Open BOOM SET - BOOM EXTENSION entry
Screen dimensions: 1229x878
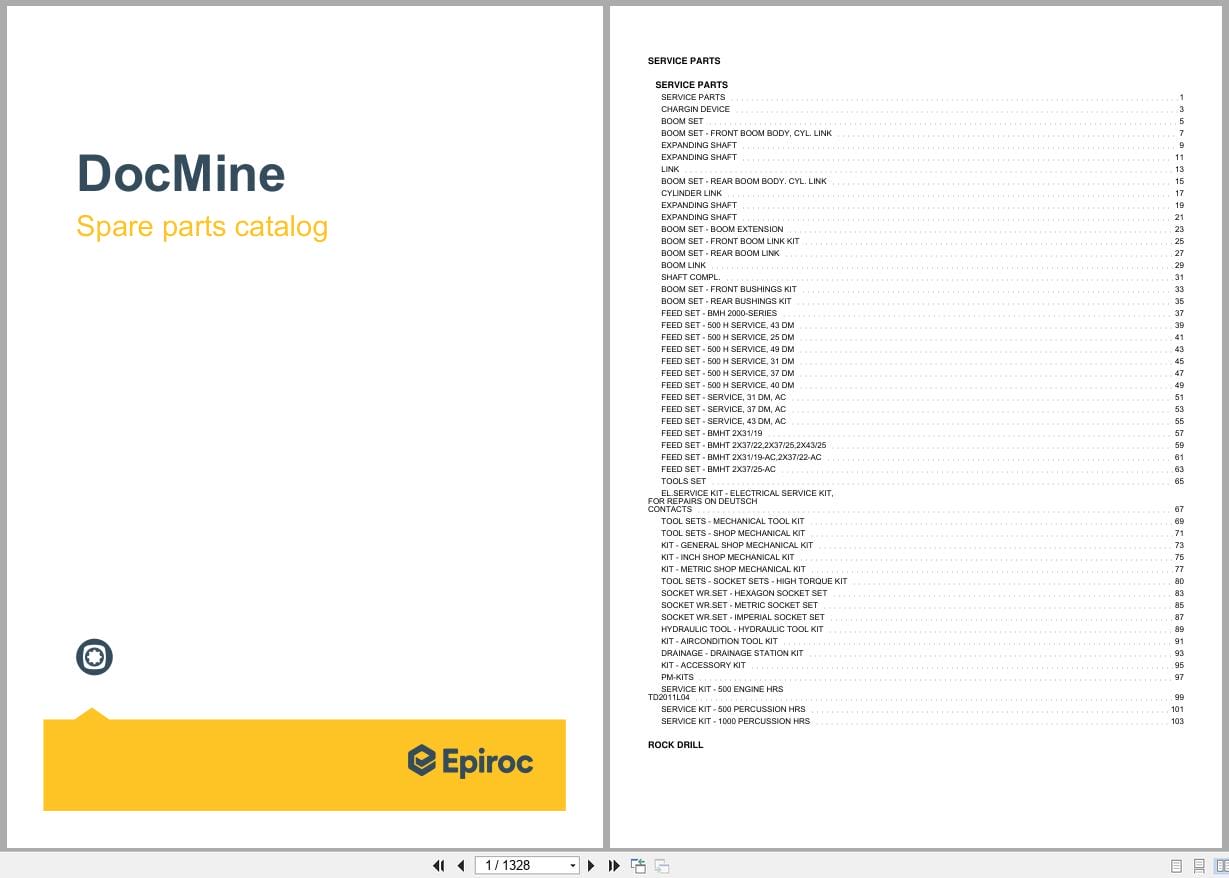pos(922,229)
